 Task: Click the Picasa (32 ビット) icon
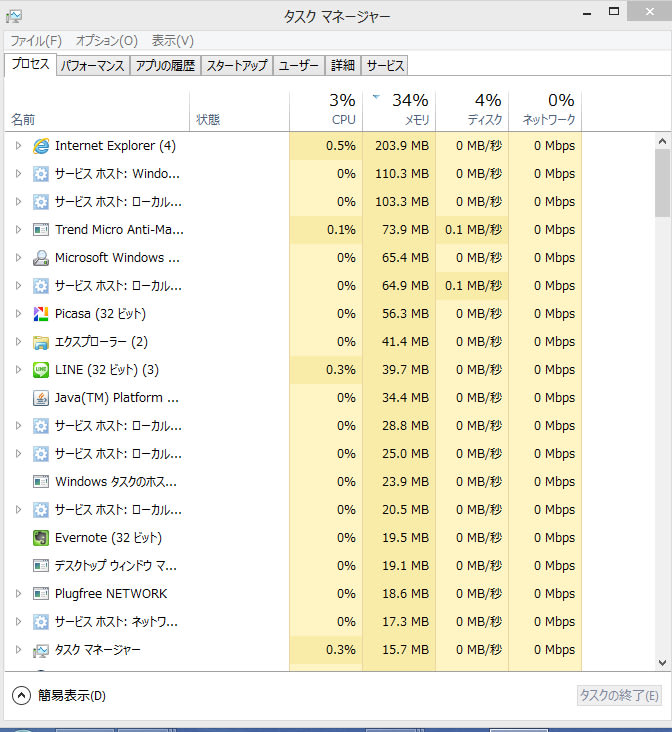pos(41,314)
